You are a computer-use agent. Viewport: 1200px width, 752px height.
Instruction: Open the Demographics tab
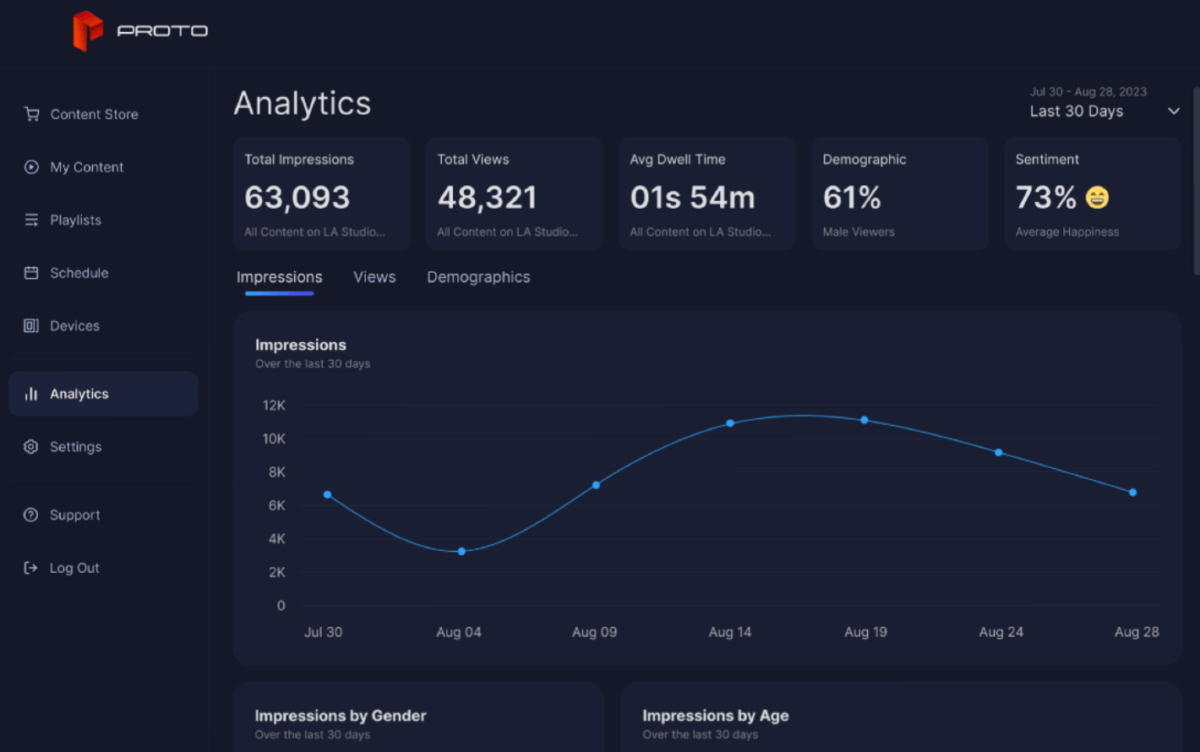(478, 277)
